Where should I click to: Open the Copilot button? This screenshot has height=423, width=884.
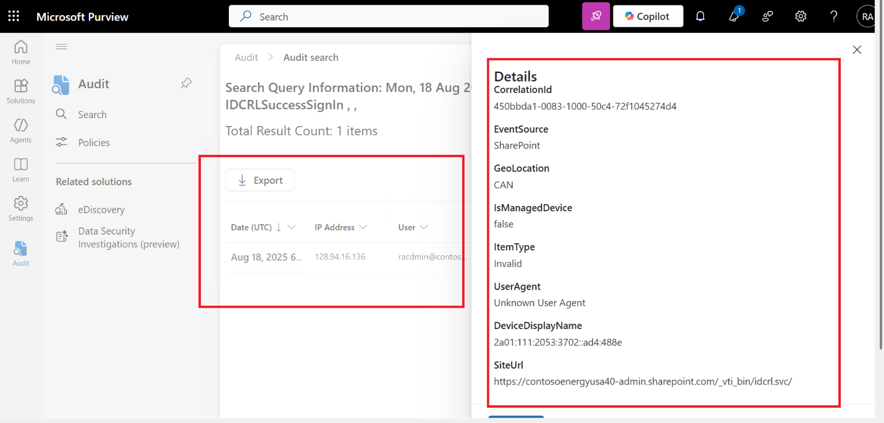647,16
